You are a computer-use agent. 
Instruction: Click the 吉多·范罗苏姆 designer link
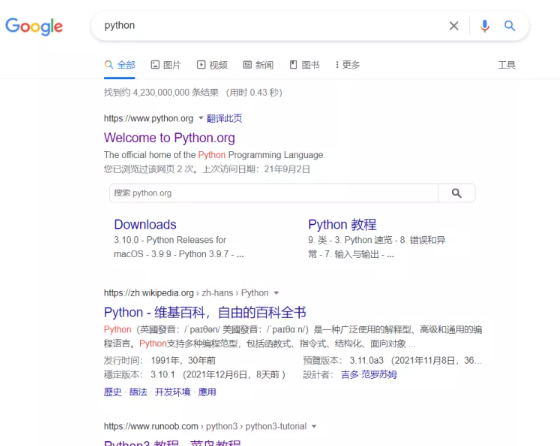point(369,375)
